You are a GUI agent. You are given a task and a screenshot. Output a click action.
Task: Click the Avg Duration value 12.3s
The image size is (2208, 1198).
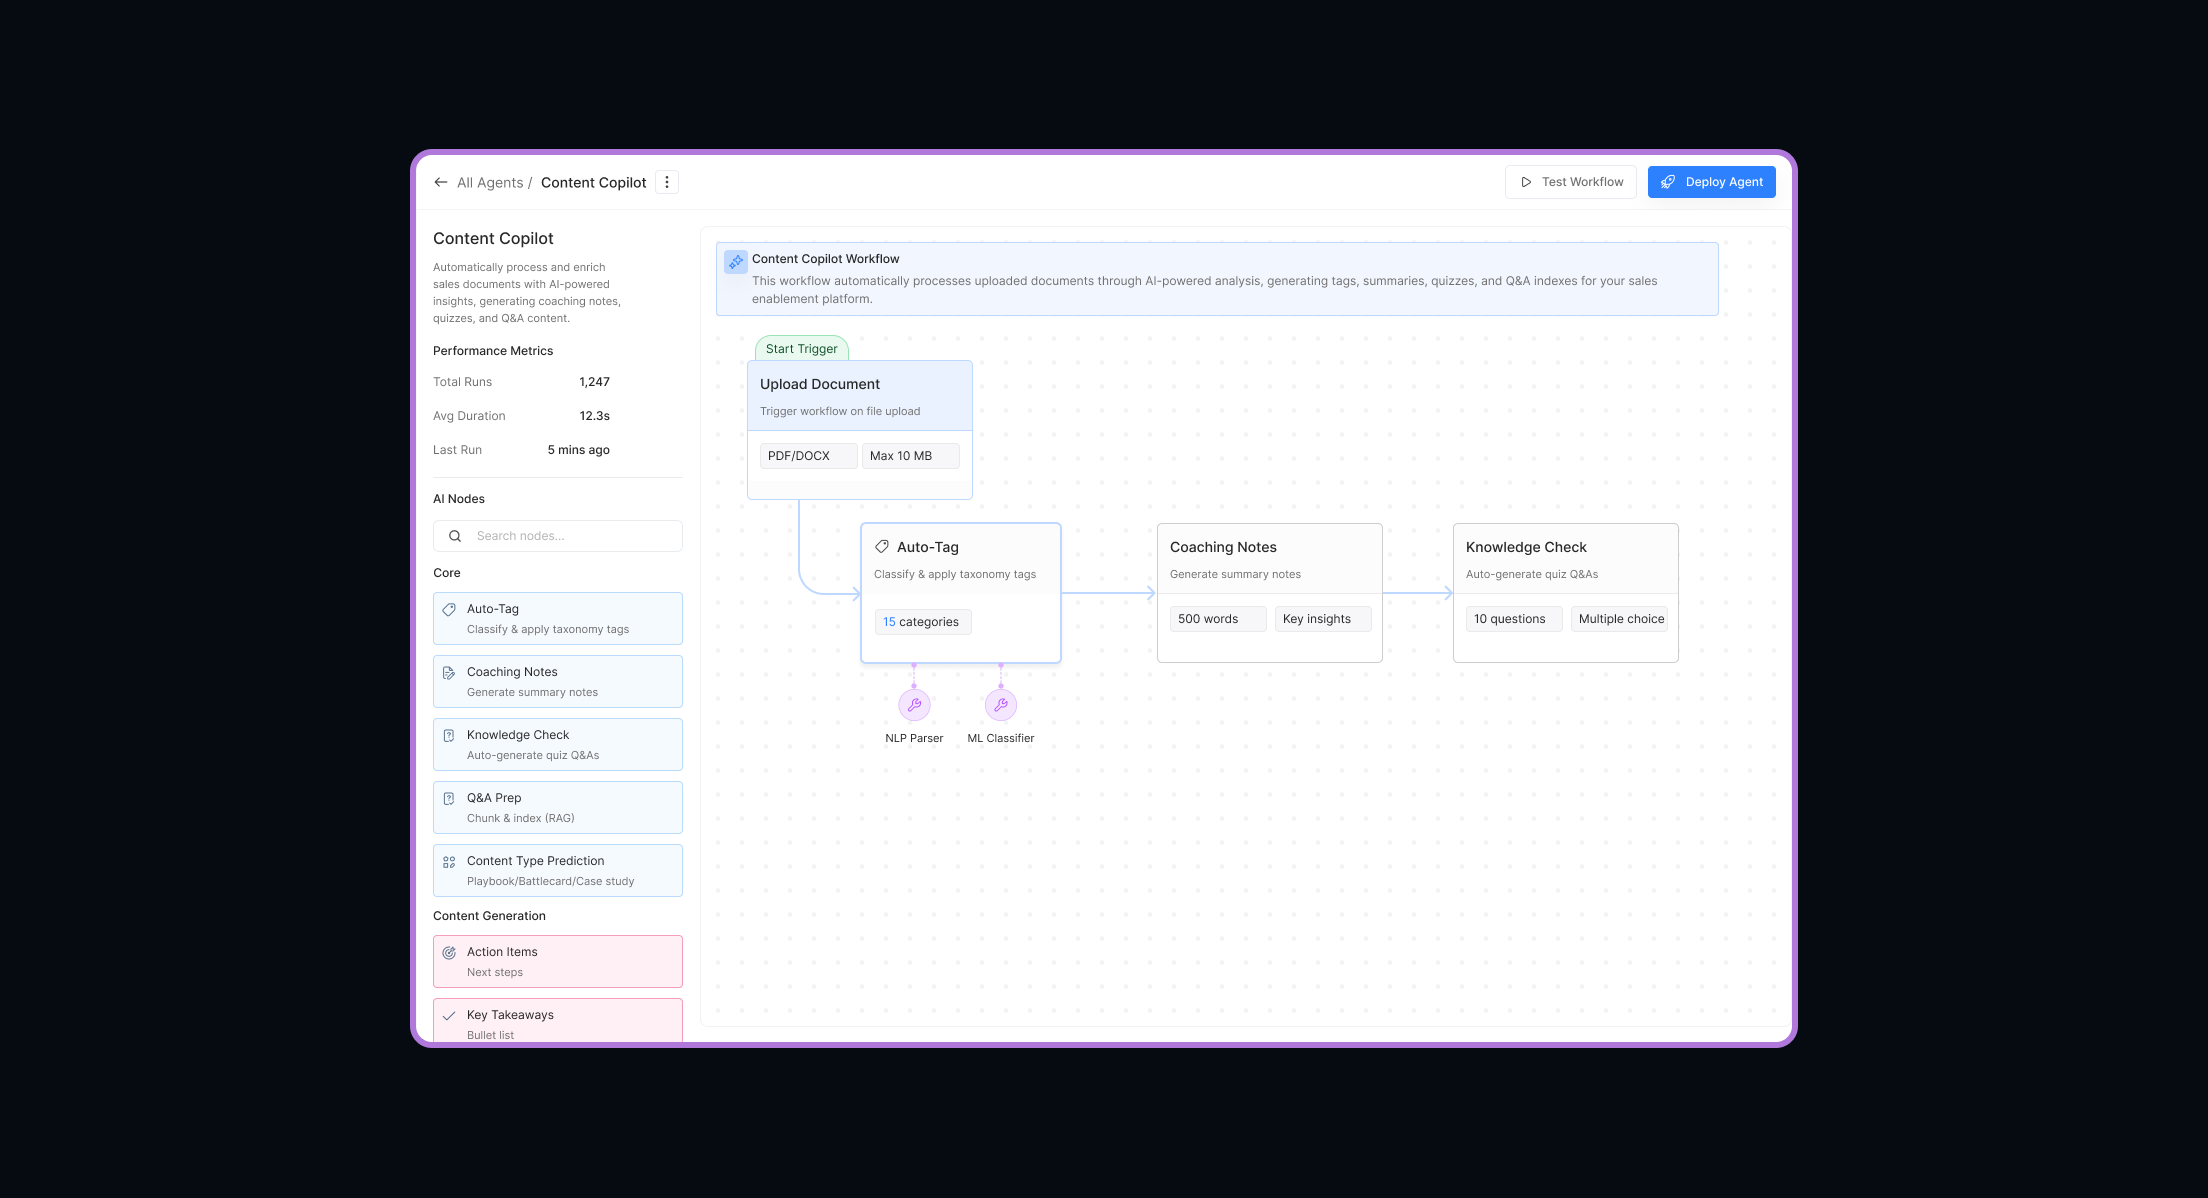[x=594, y=416]
